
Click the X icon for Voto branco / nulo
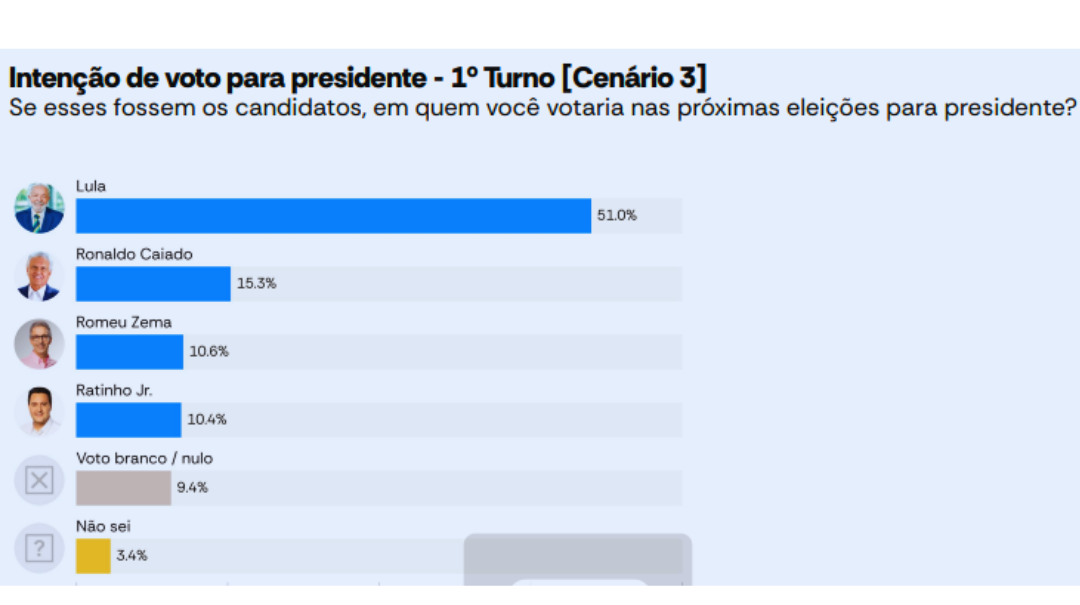click(39, 481)
